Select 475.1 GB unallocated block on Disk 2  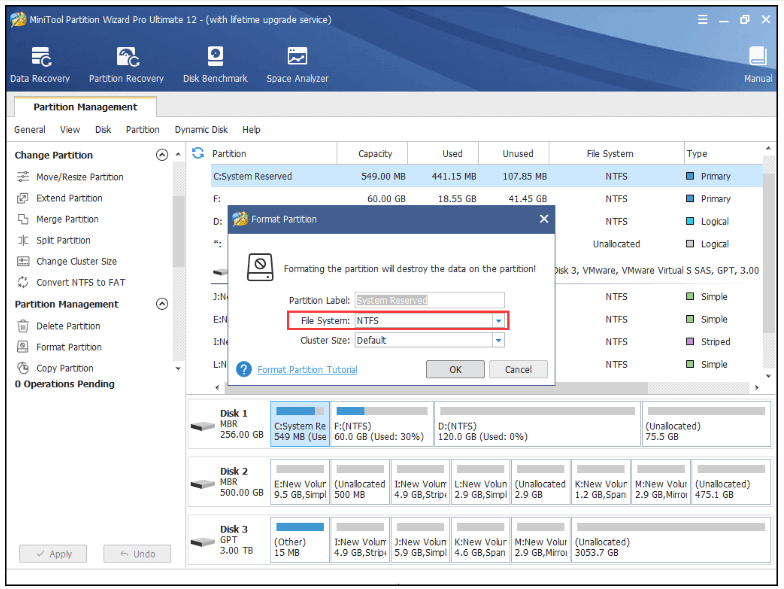[x=730, y=482]
